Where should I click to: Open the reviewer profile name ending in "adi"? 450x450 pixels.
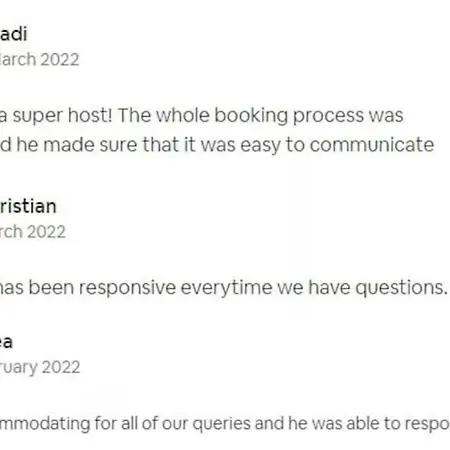point(13,34)
